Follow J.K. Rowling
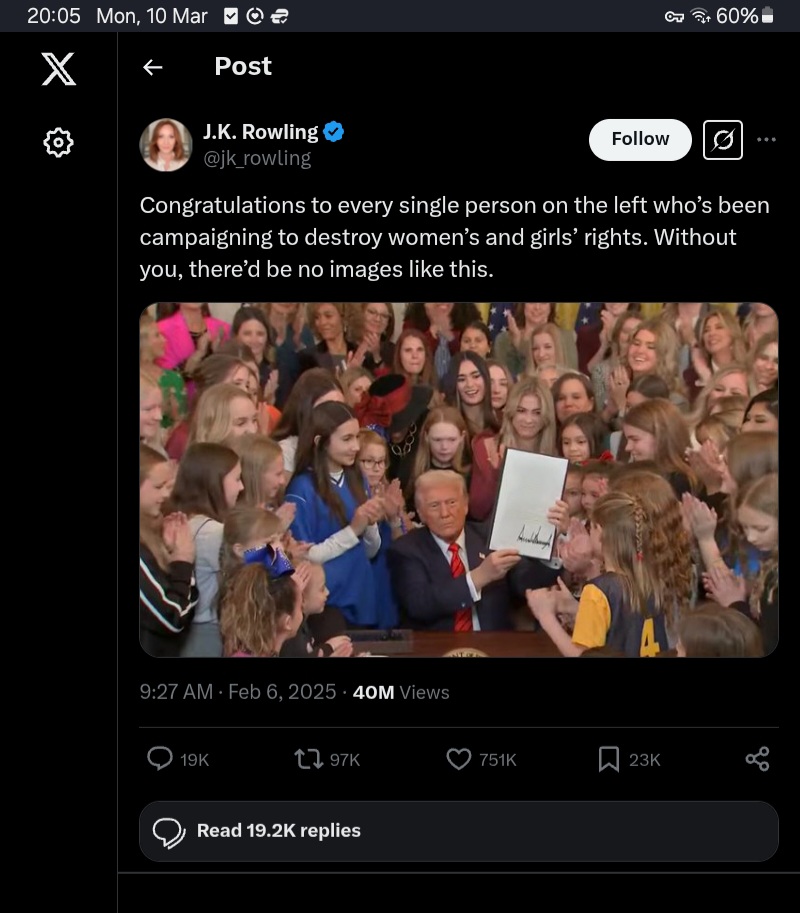The image size is (800, 913). [640, 139]
